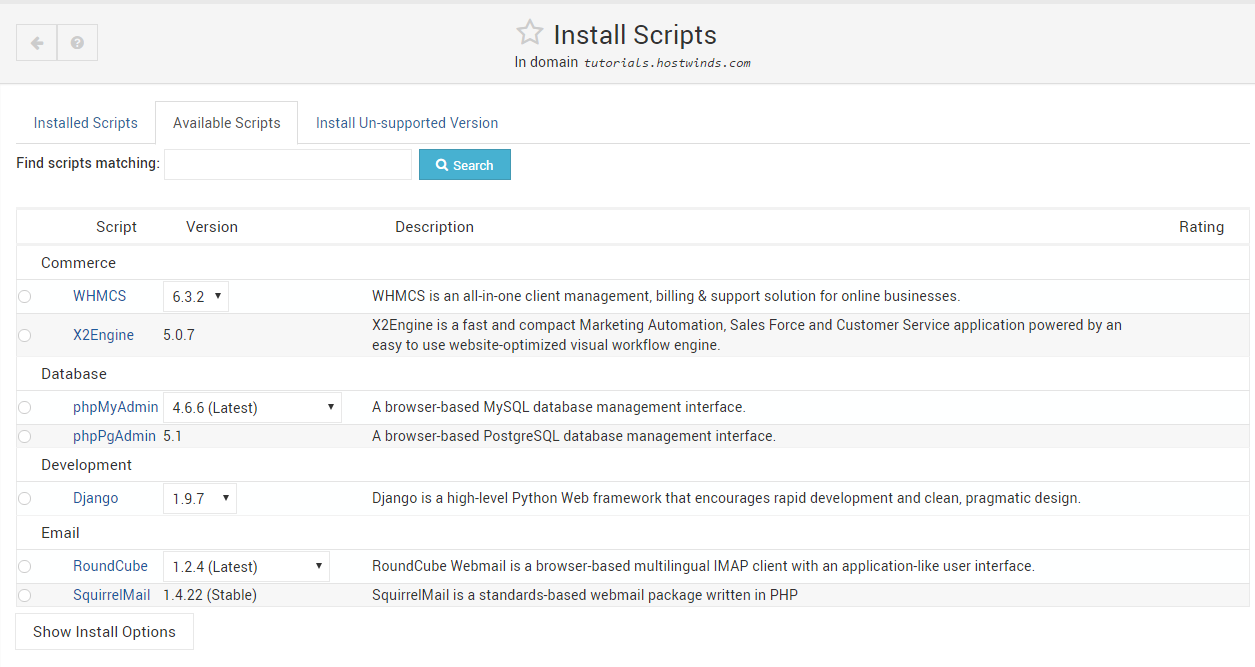Click the Script column header
This screenshot has height=667, width=1255.
[116, 227]
